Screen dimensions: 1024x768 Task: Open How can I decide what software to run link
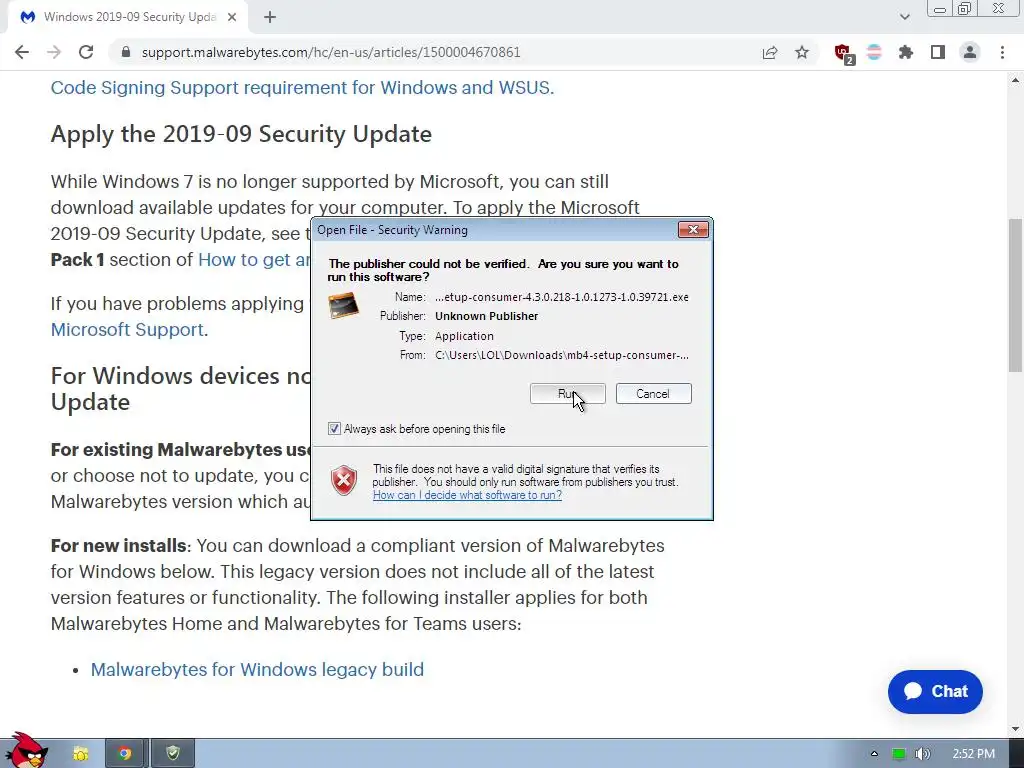pyautogui.click(x=468, y=495)
